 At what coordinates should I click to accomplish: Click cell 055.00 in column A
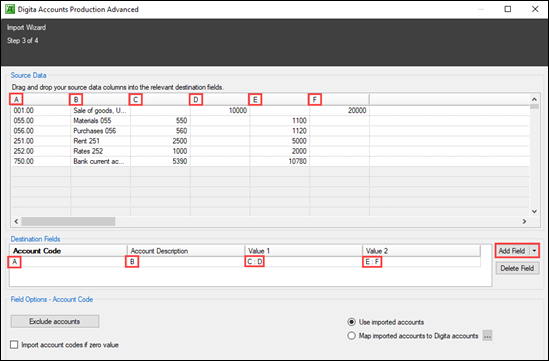[41, 121]
